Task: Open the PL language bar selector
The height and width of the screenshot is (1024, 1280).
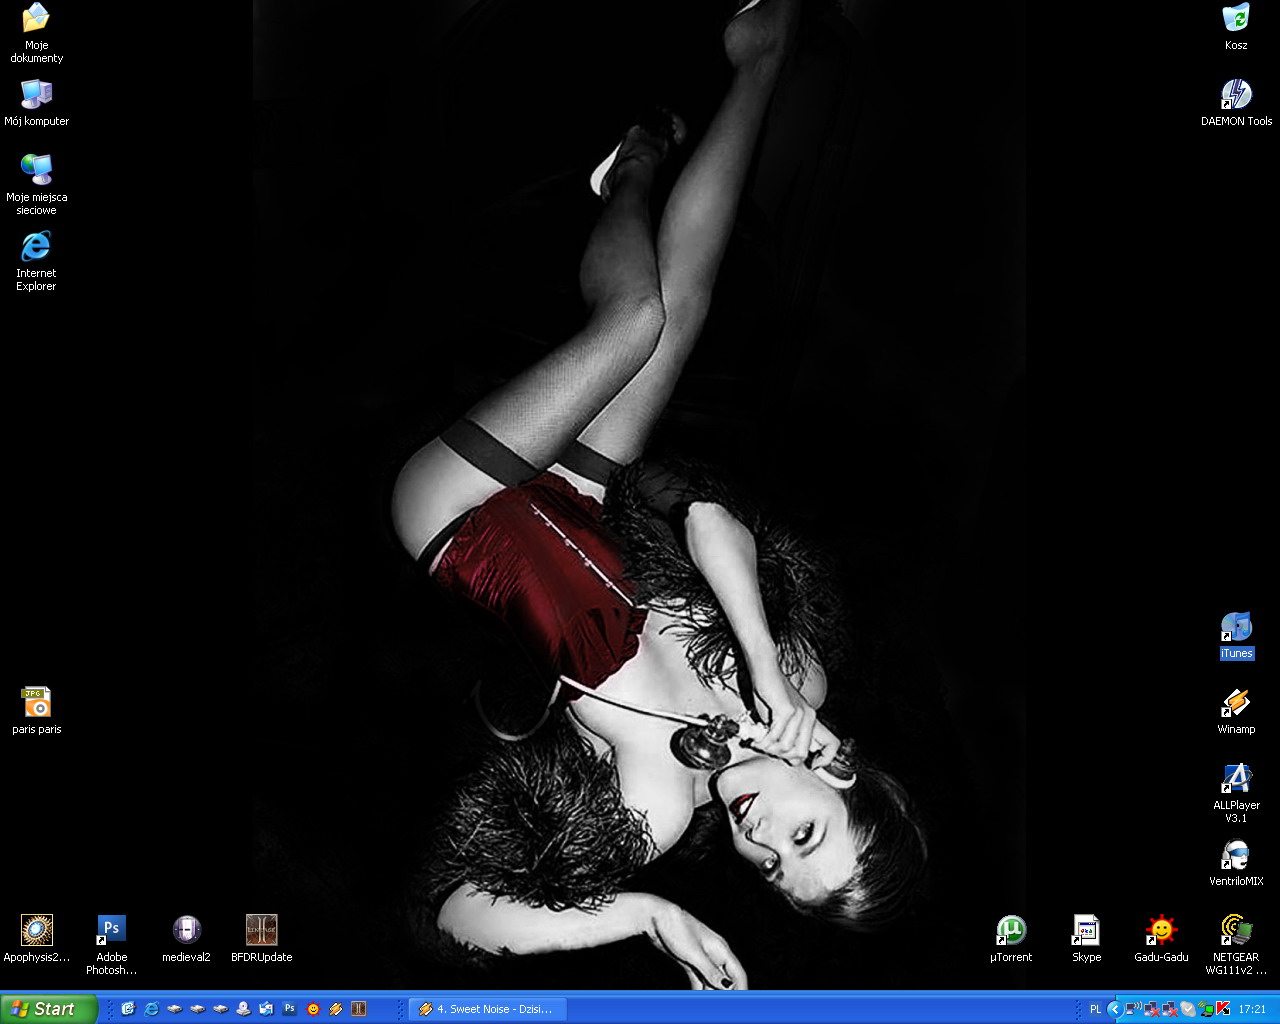Action: click(1095, 1009)
